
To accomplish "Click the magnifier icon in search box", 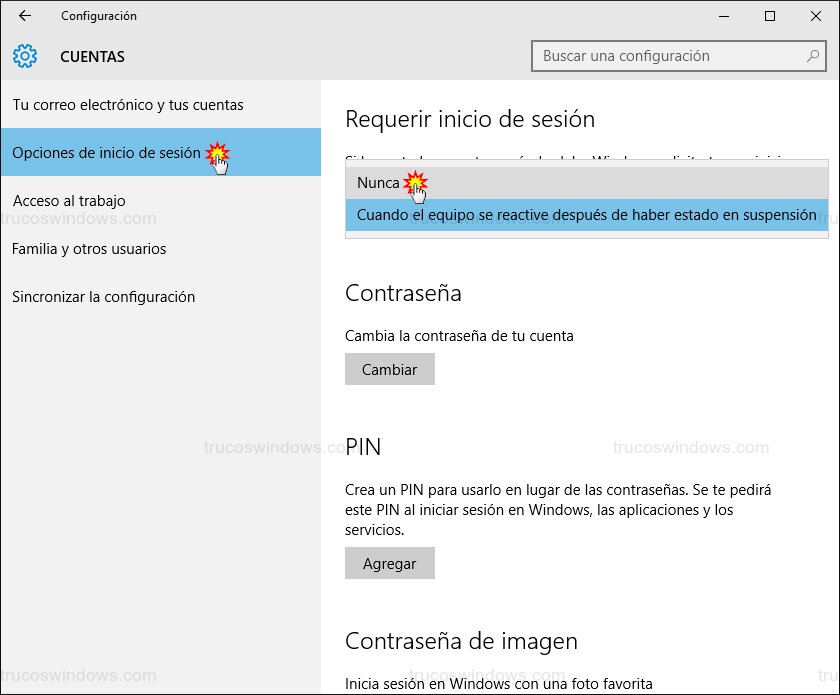I will pos(813,56).
